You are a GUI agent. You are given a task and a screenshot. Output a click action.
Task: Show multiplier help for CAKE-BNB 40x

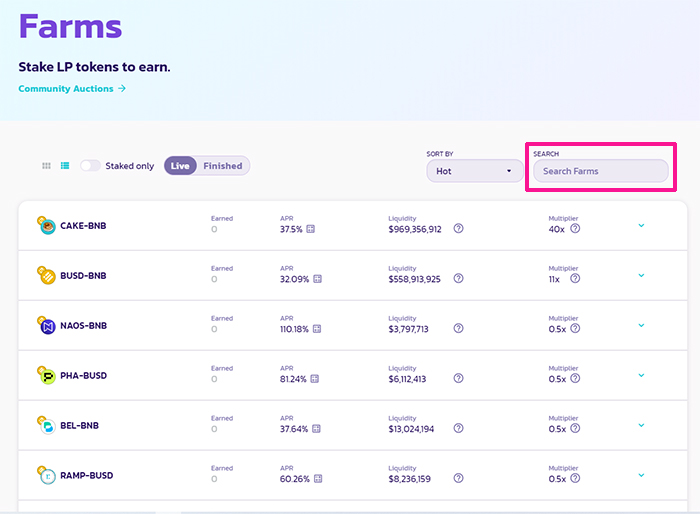click(x=575, y=229)
